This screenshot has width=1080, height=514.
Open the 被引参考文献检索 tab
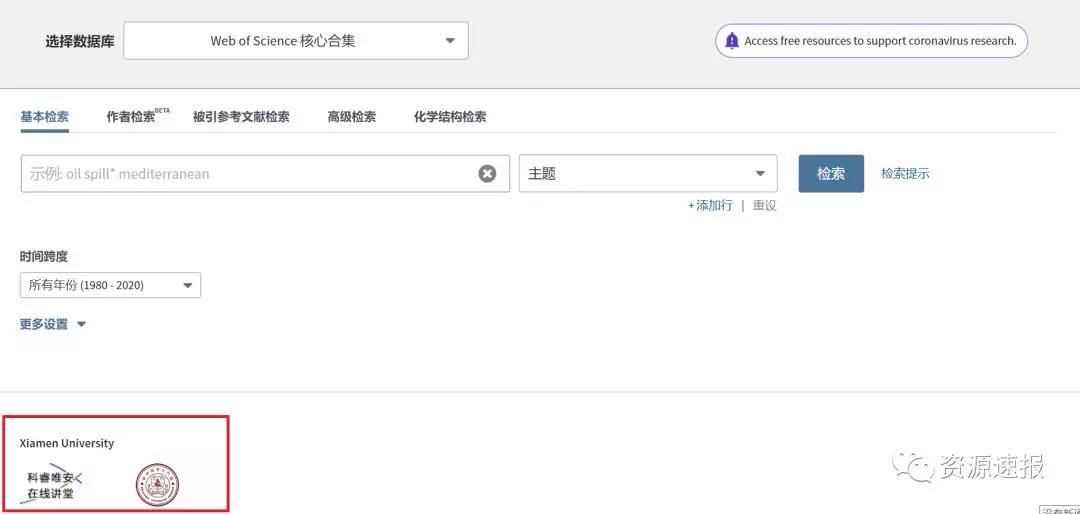point(241,117)
